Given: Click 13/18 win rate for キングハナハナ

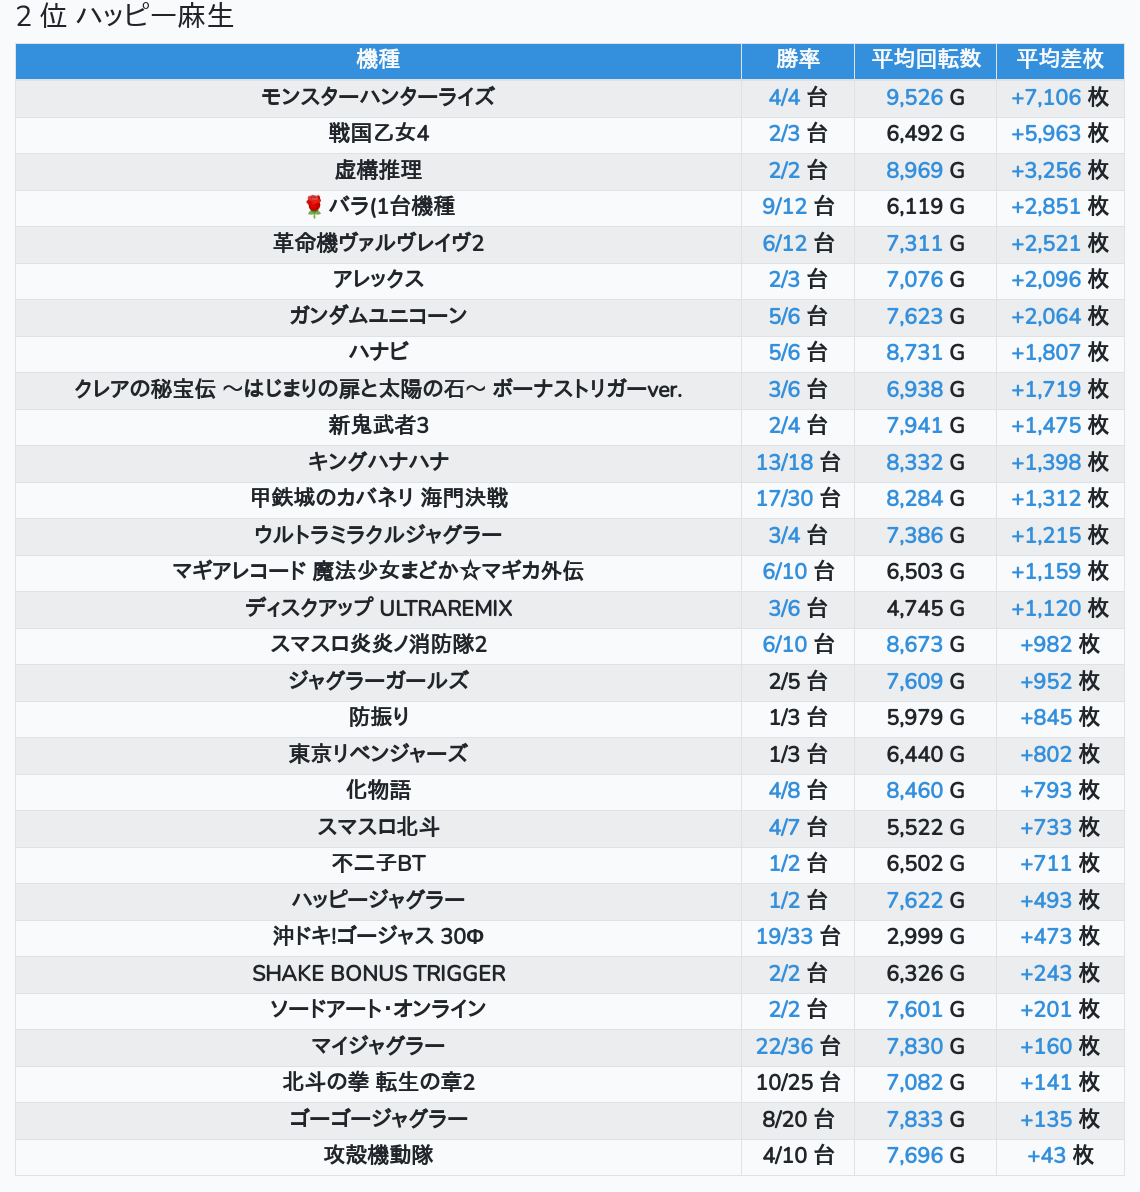Looking at the screenshot, I should [x=784, y=462].
